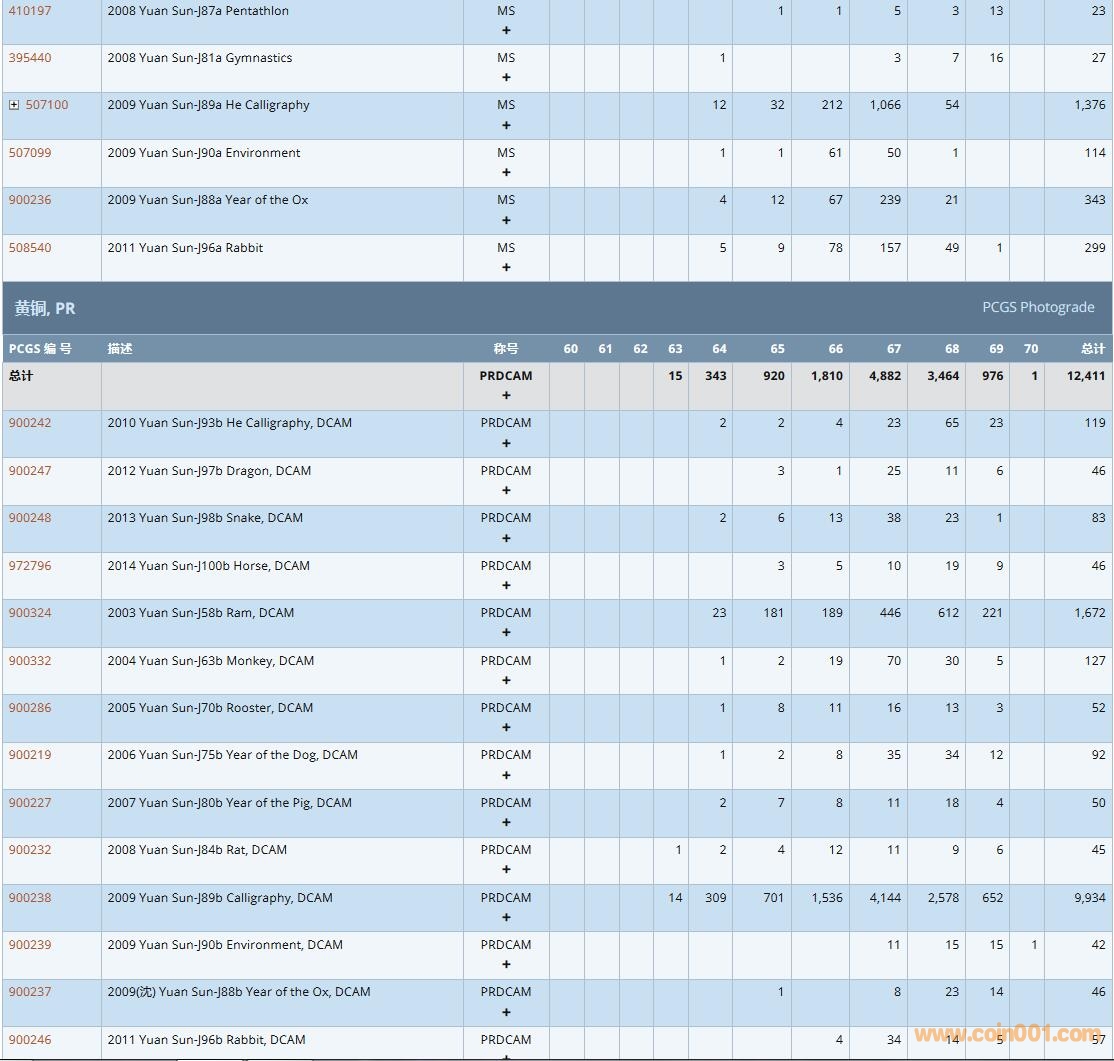This screenshot has width=1114, height=1061.
Task: Expand plus for 2003 Ram DCAM row
Action: [506, 633]
